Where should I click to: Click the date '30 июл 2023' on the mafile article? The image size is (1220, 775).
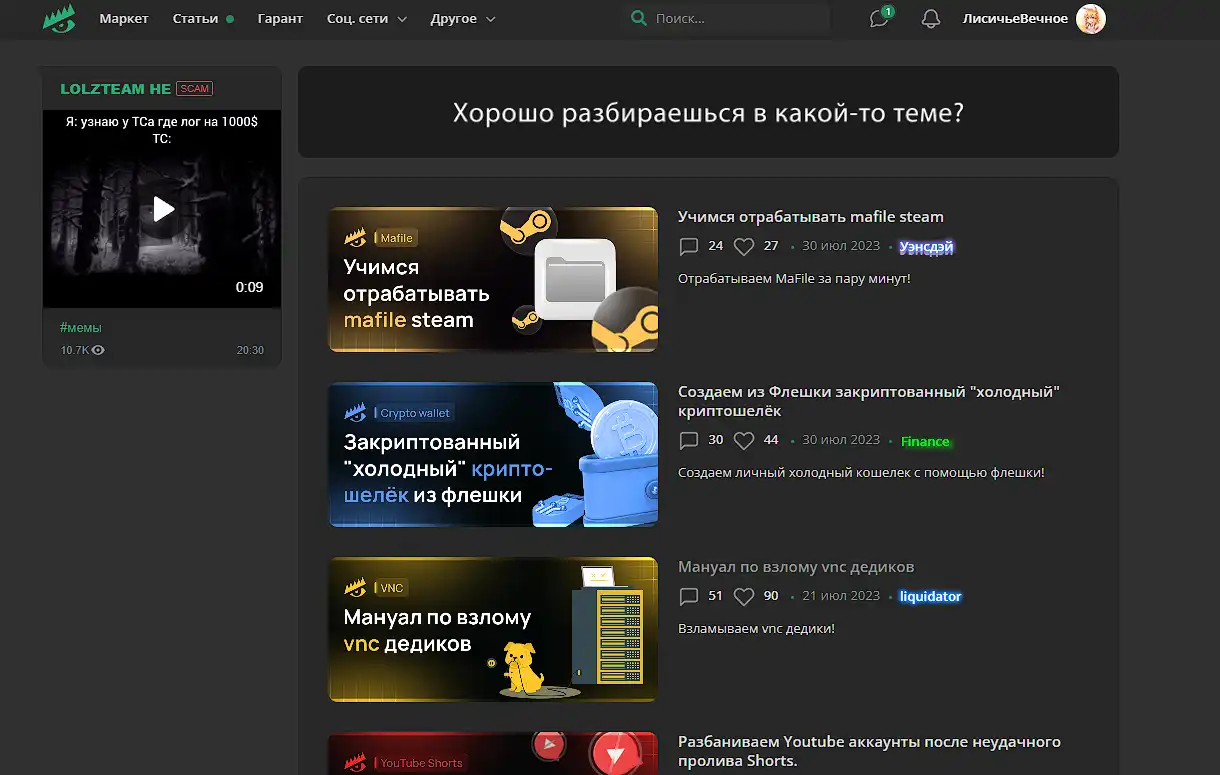tap(841, 246)
